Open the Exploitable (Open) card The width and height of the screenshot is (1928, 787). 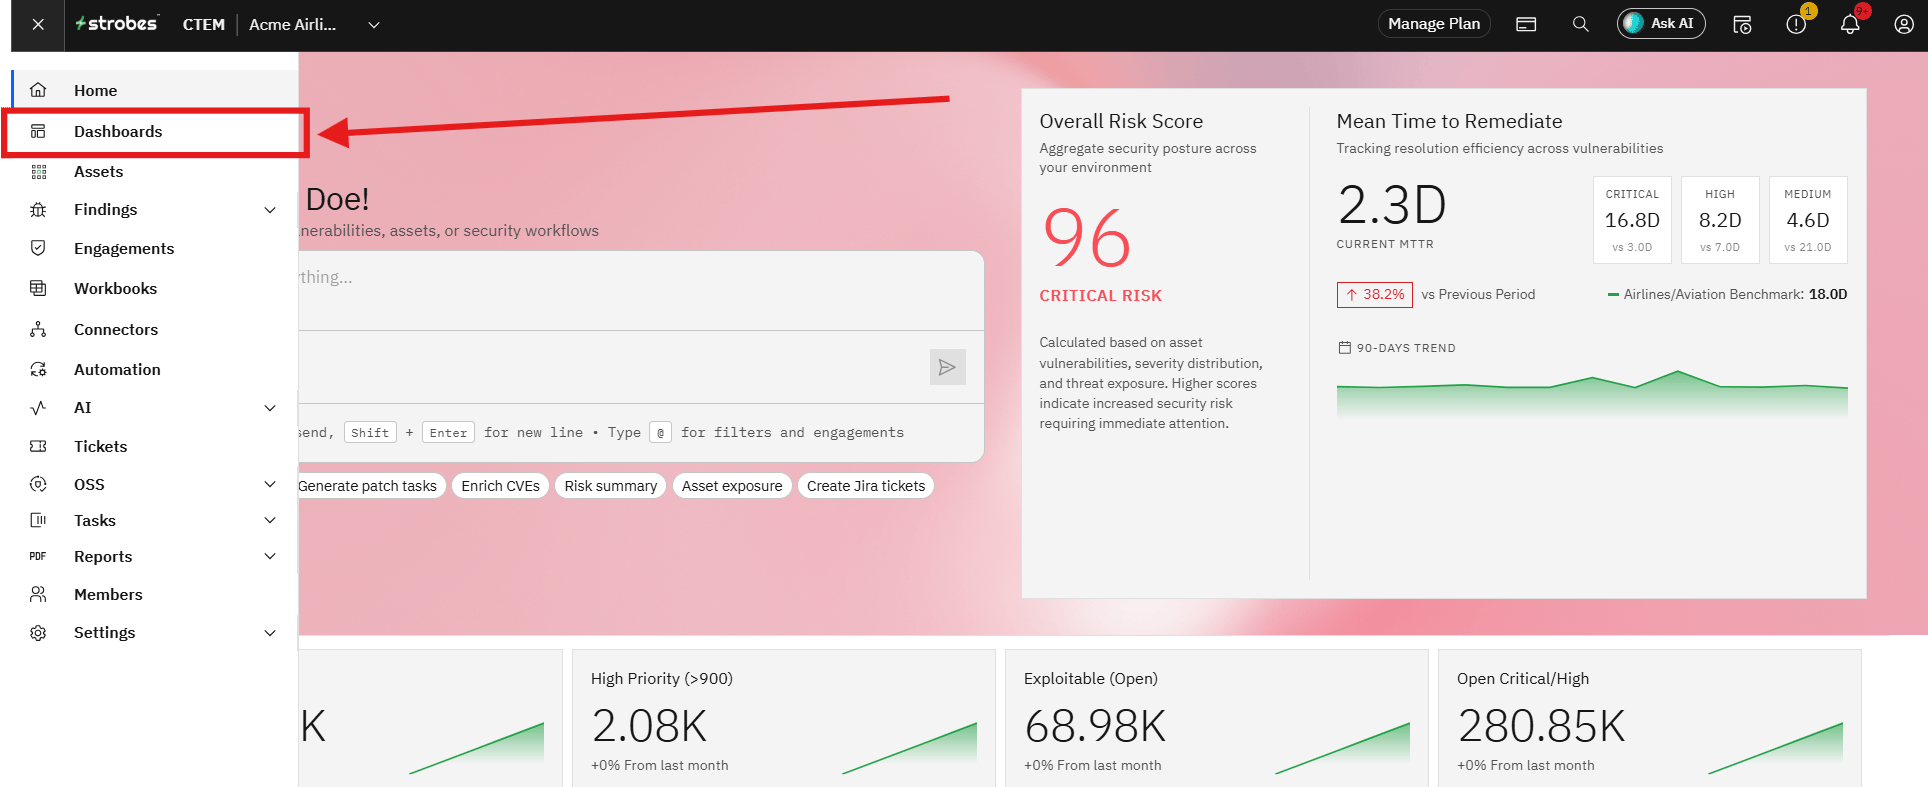coord(1216,718)
